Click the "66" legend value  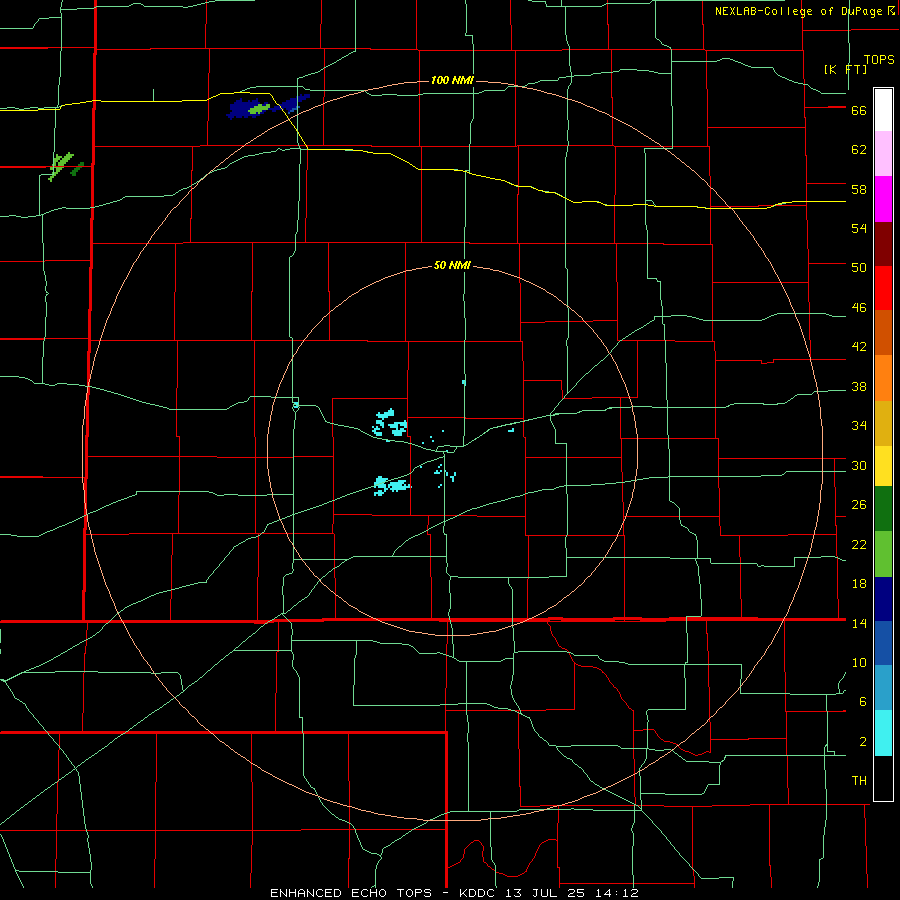point(859,111)
